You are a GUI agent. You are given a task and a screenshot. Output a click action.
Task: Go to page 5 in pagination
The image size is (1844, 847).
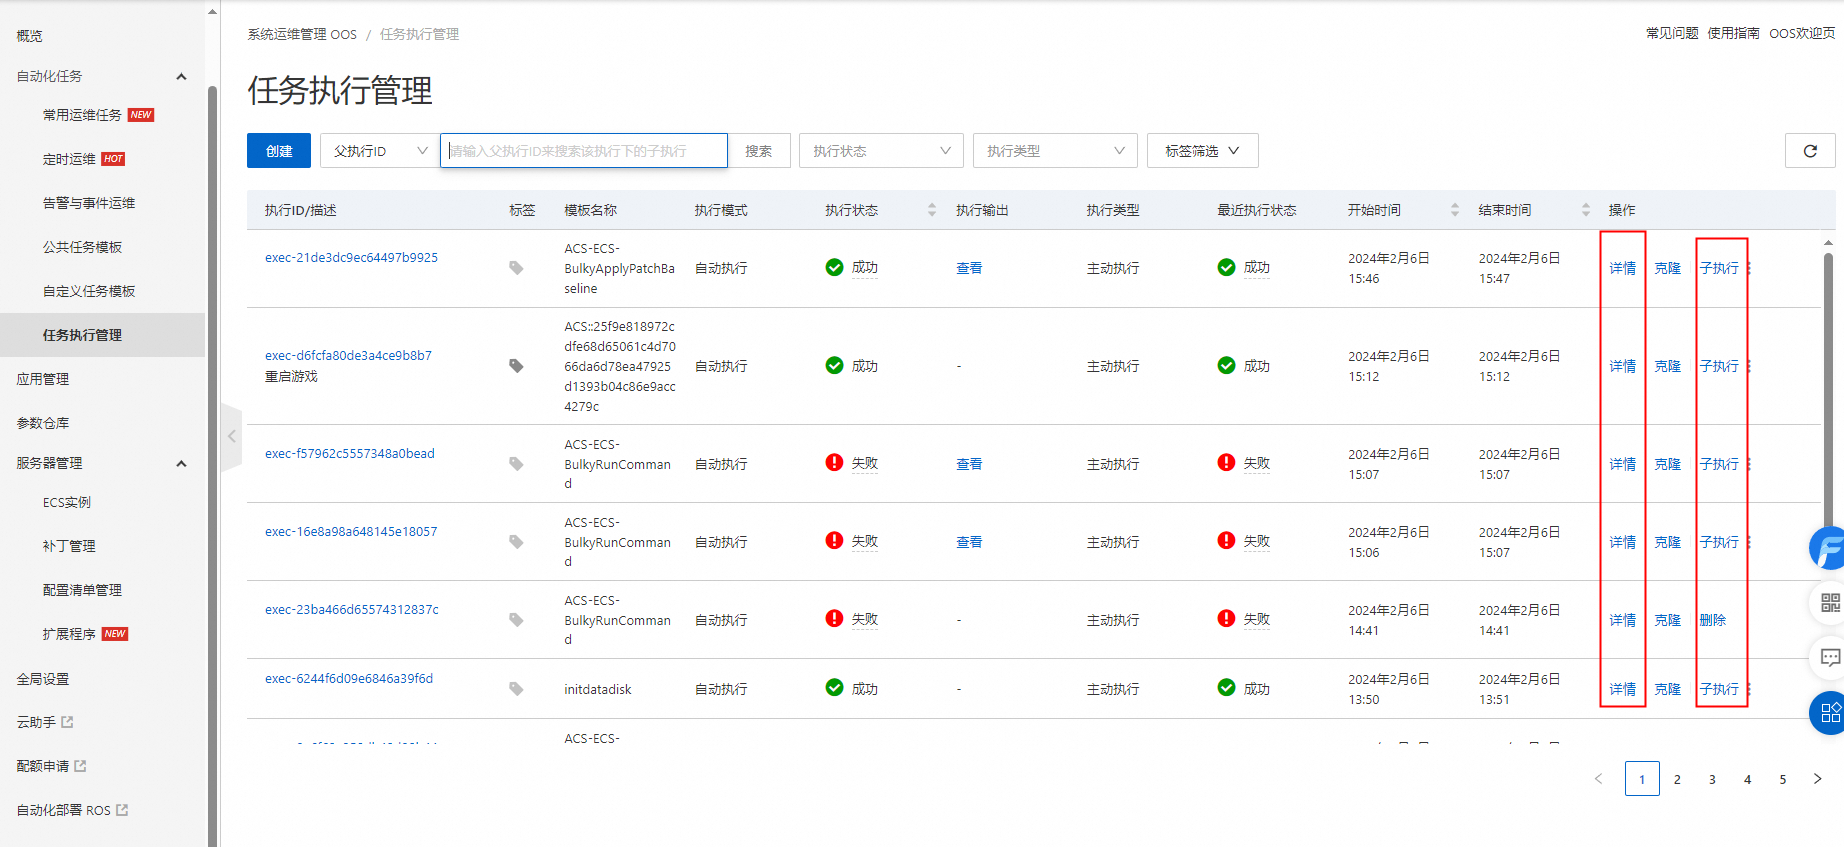(x=1783, y=779)
